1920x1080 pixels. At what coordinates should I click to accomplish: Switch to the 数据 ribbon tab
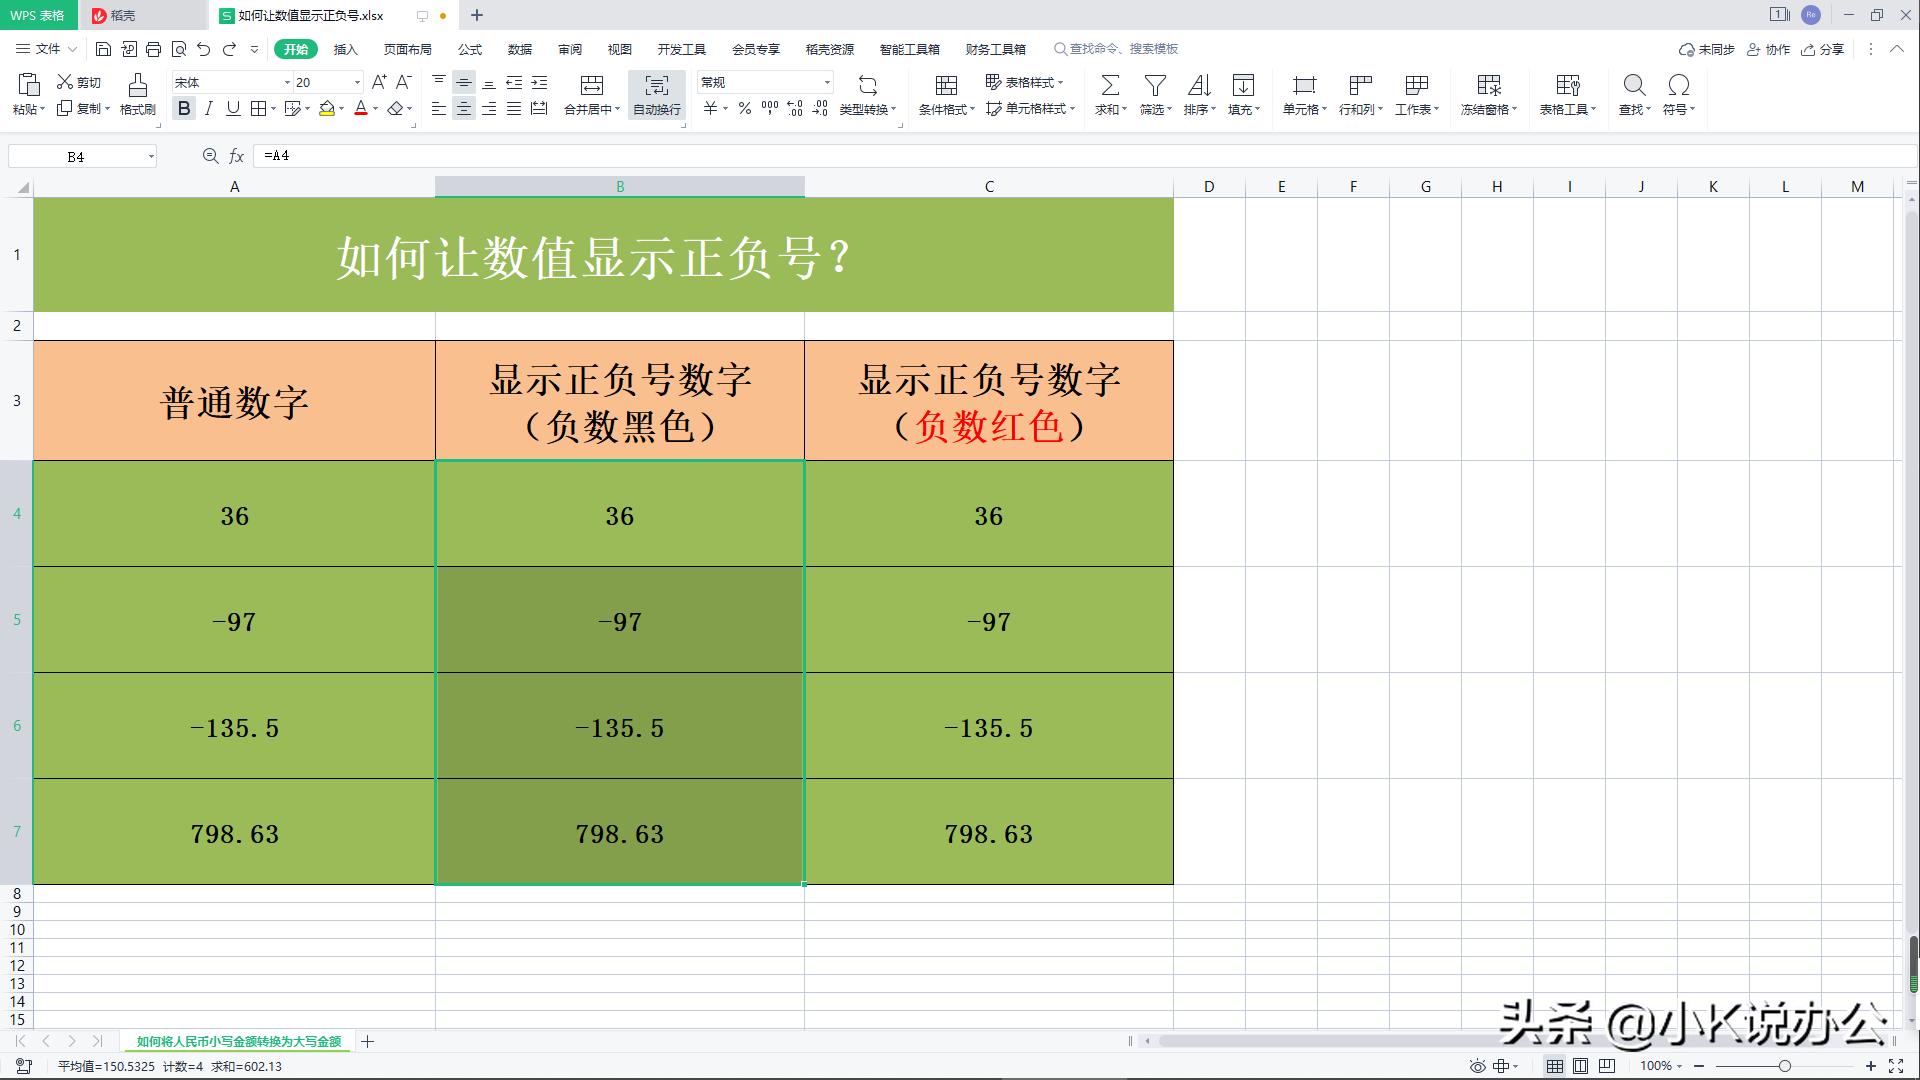click(x=521, y=48)
